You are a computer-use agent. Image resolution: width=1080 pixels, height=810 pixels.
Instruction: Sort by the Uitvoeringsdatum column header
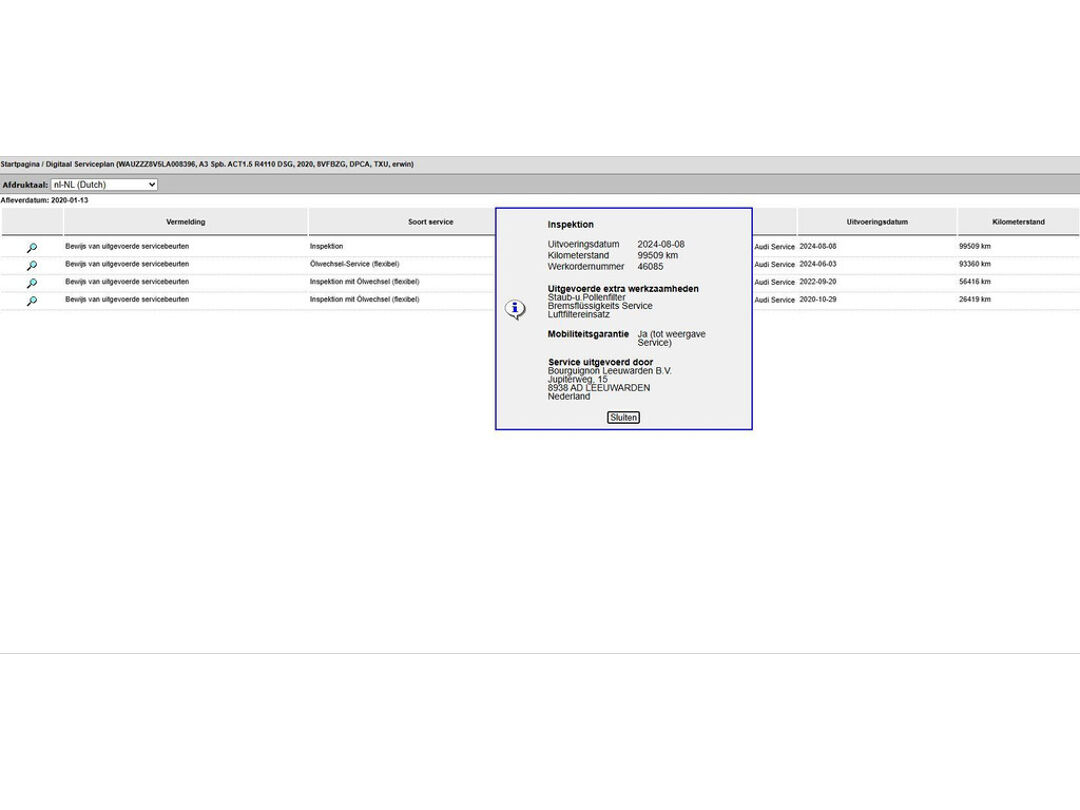877,222
